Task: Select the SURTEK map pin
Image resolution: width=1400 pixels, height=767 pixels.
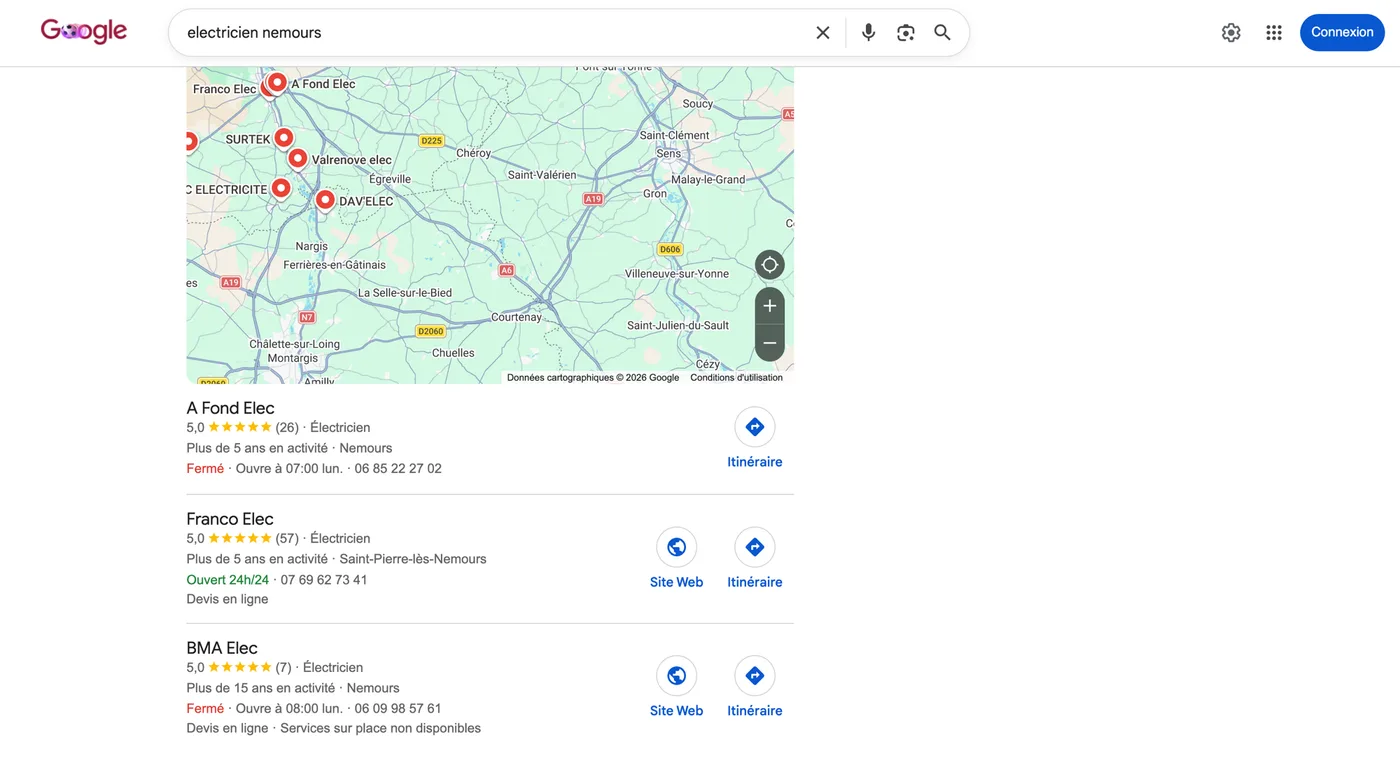Action: tap(284, 137)
